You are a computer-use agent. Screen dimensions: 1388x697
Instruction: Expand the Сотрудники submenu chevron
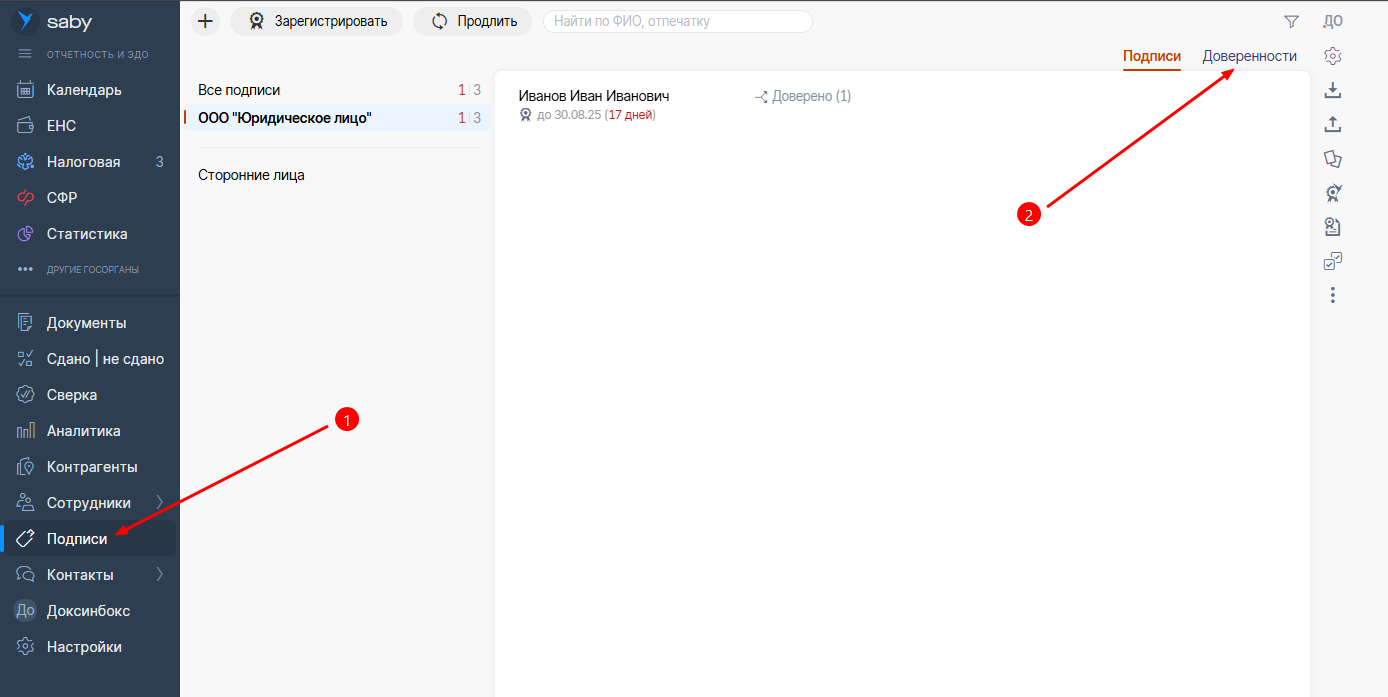coord(159,502)
